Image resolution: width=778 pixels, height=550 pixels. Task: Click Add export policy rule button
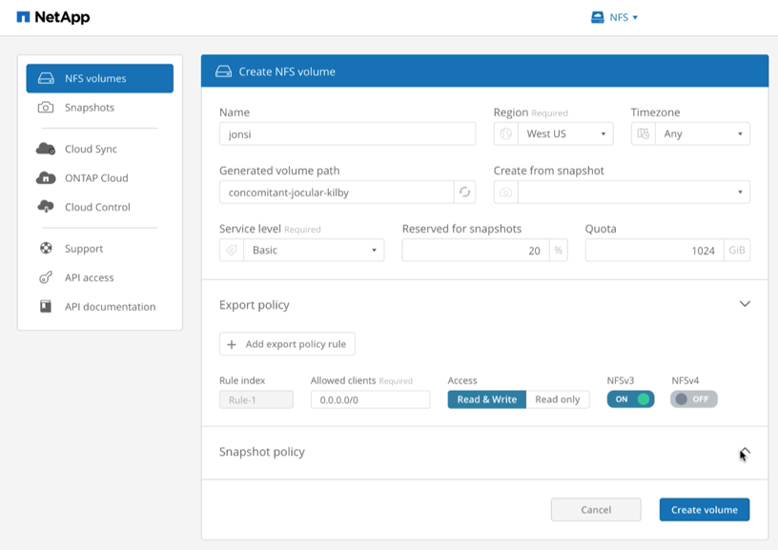pyautogui.click(x=287, y=344)
